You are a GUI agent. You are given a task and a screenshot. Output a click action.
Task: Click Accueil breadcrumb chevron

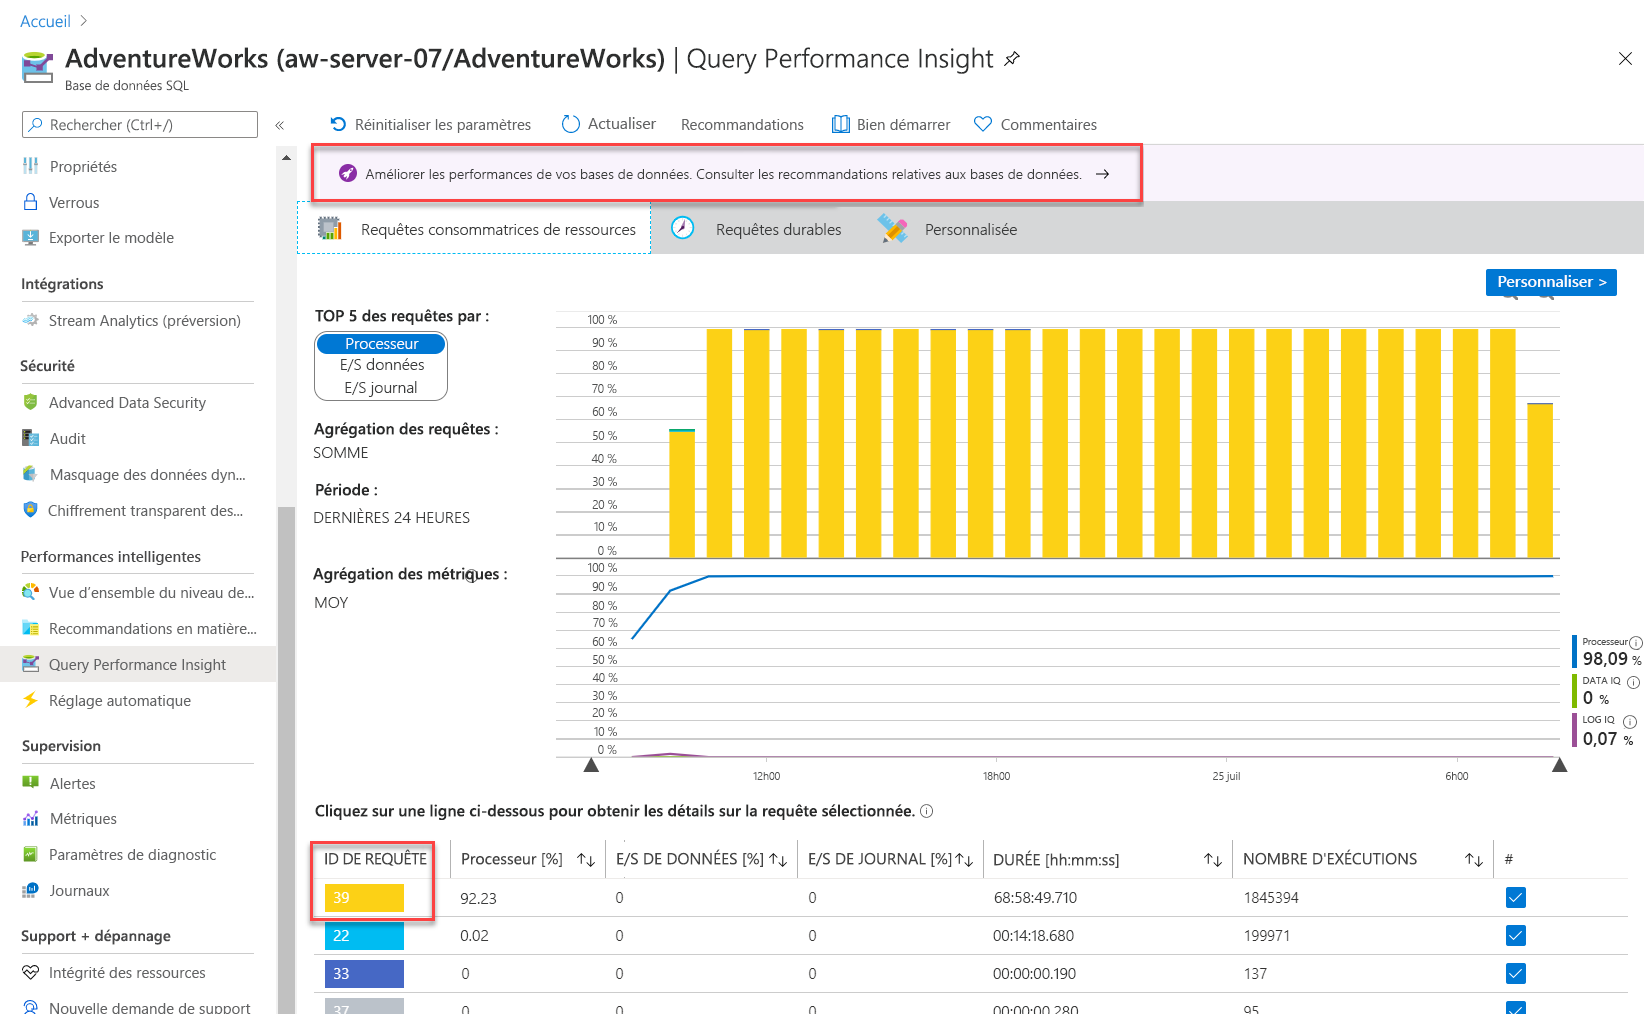83,21
